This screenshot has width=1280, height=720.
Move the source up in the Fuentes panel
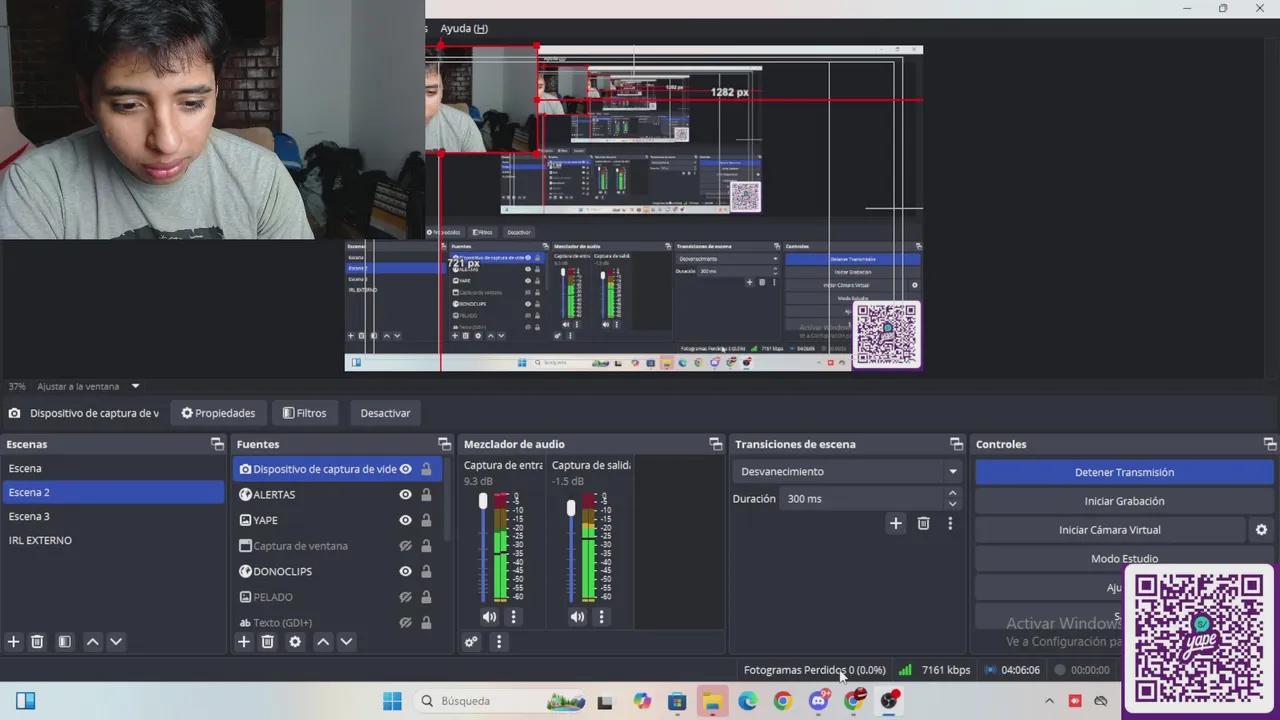click(323, 642)
